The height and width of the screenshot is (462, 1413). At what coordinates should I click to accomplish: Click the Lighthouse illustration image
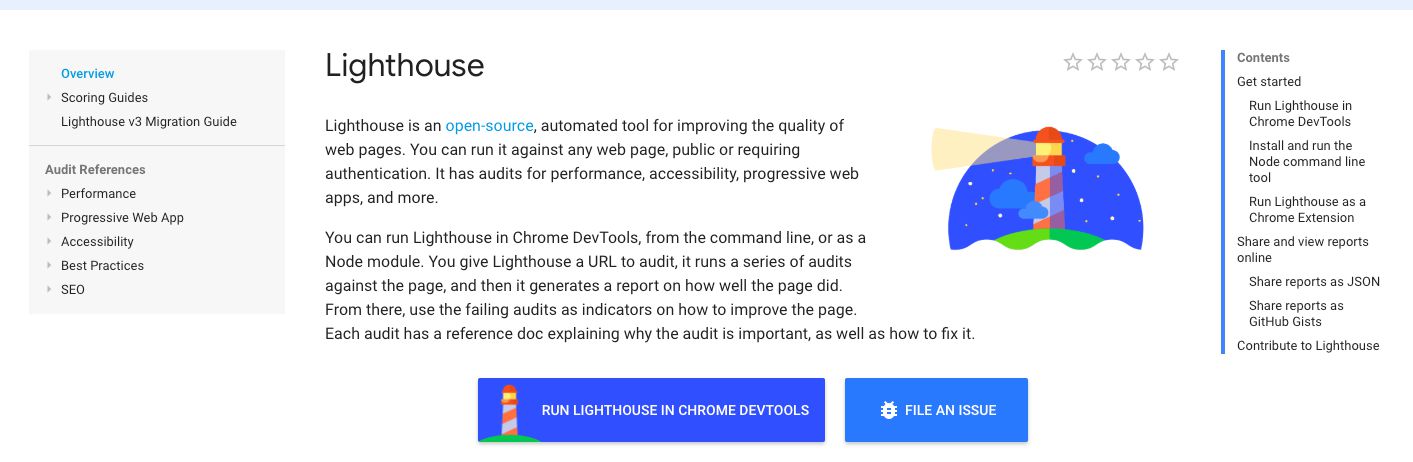click(x=1037, y=187)
